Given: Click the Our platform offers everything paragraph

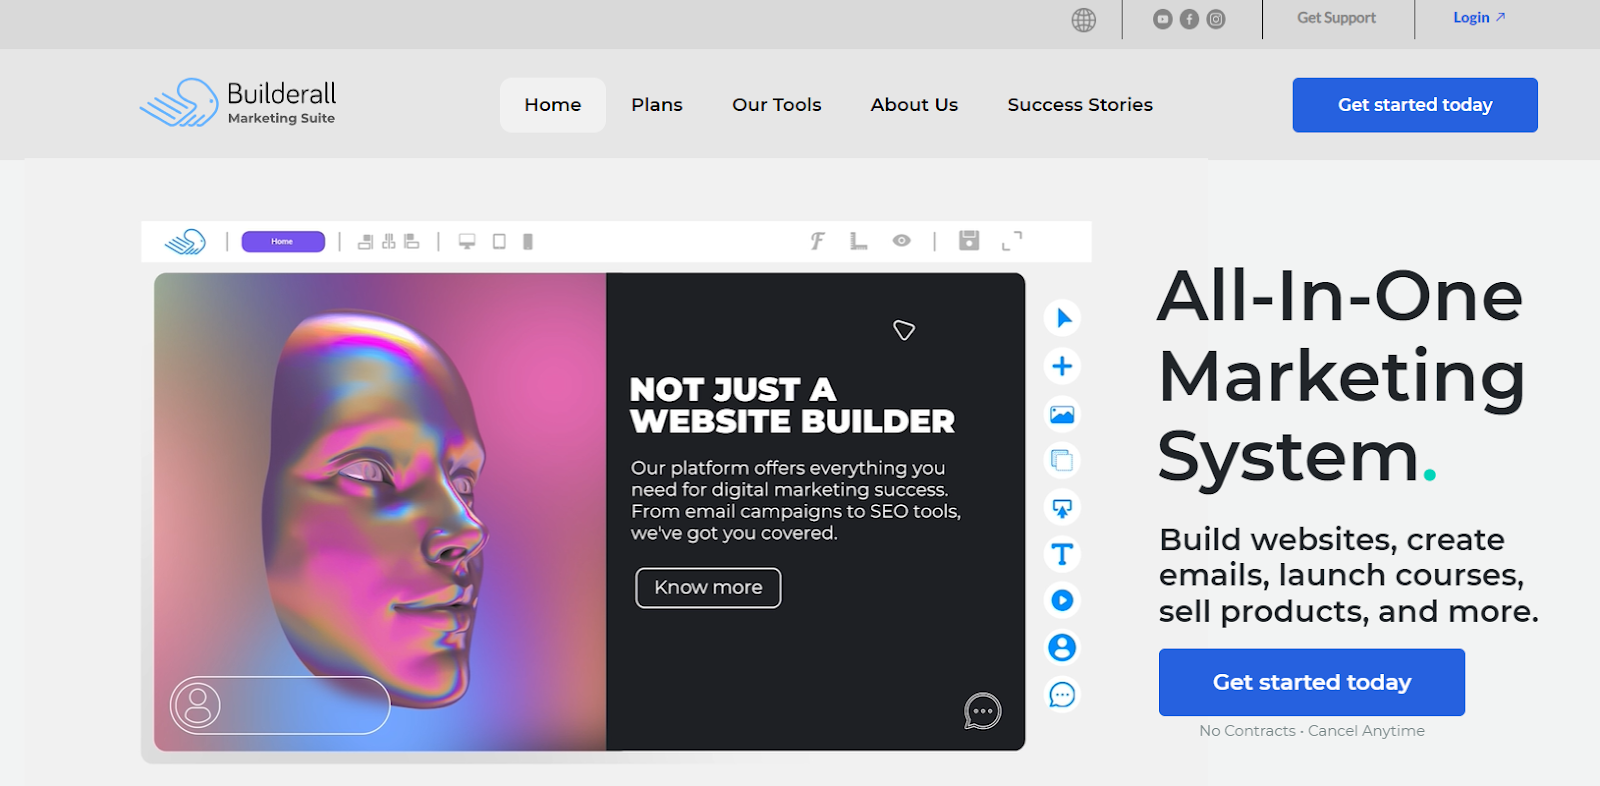Looking at the screenshot, I should click(x=796, y=500).
